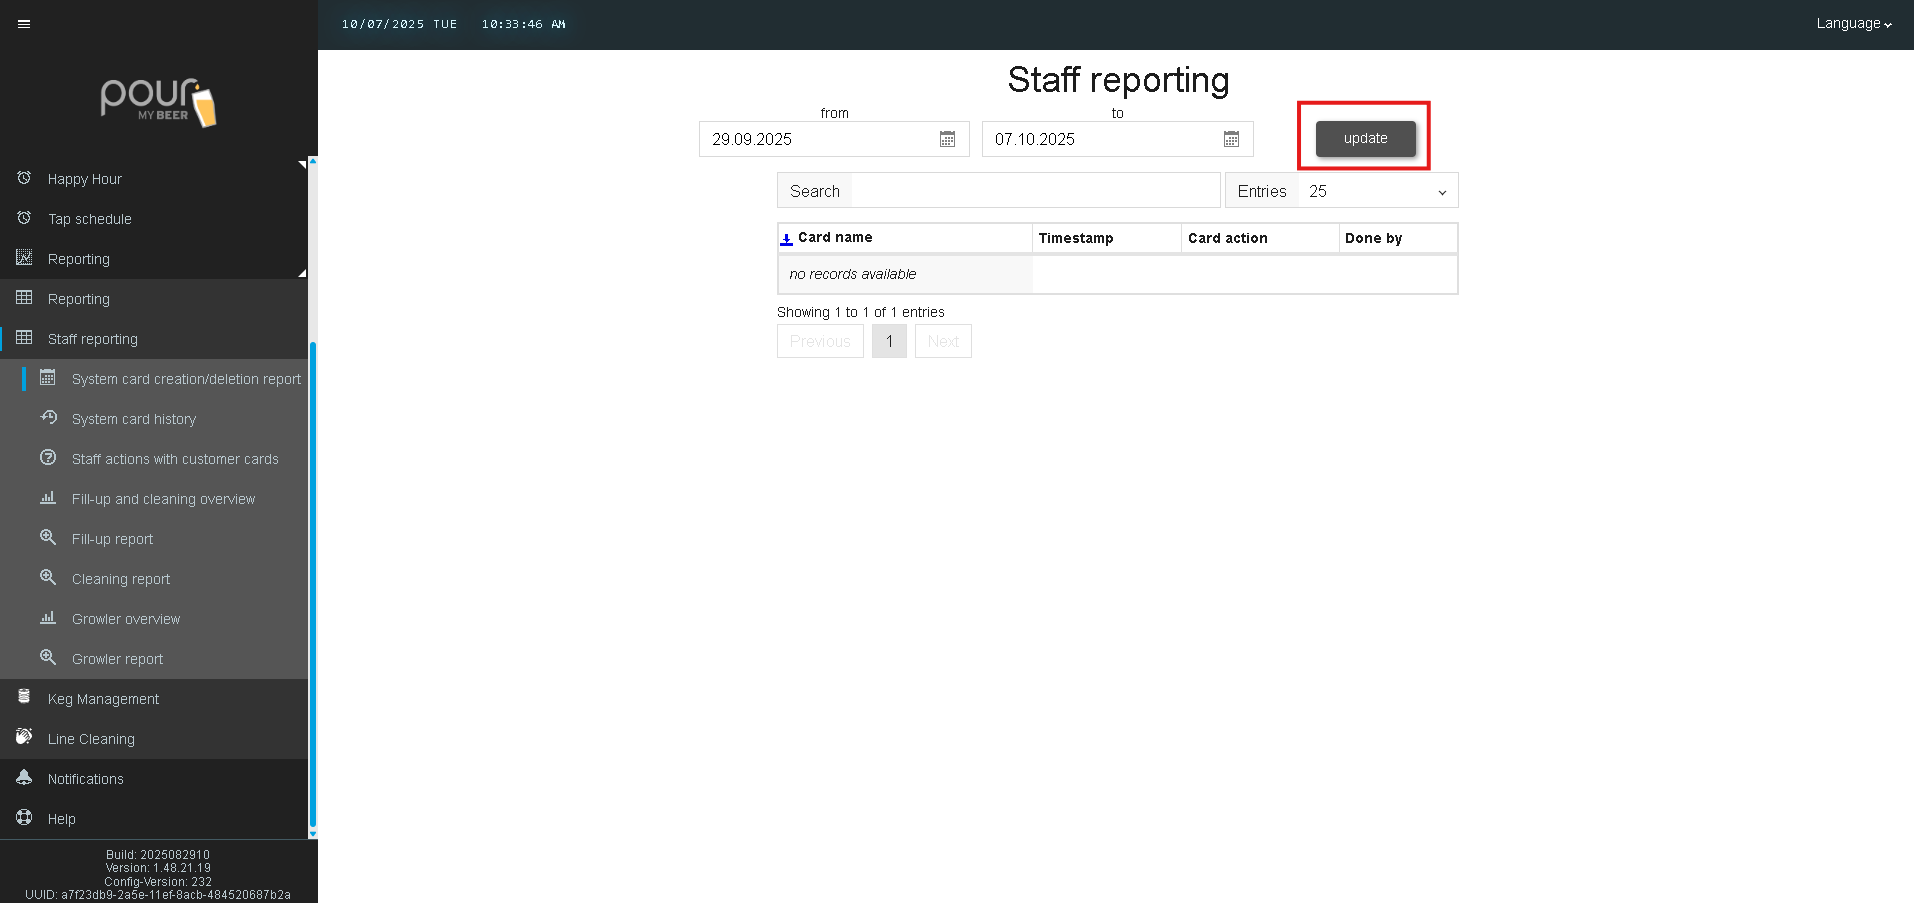Select Staff actions with customer cards
The image size is (1914, 903).
coord(175,459)
